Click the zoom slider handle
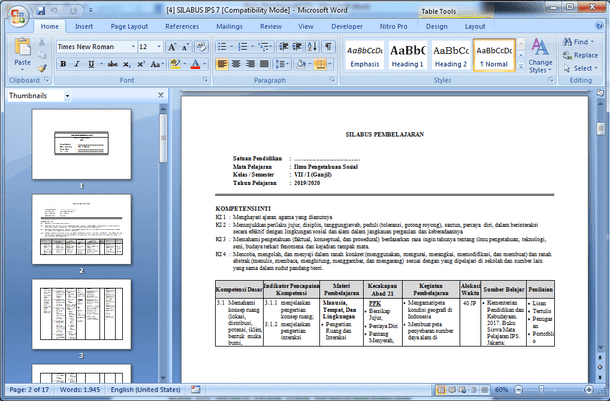 click(x=541, y=389)
